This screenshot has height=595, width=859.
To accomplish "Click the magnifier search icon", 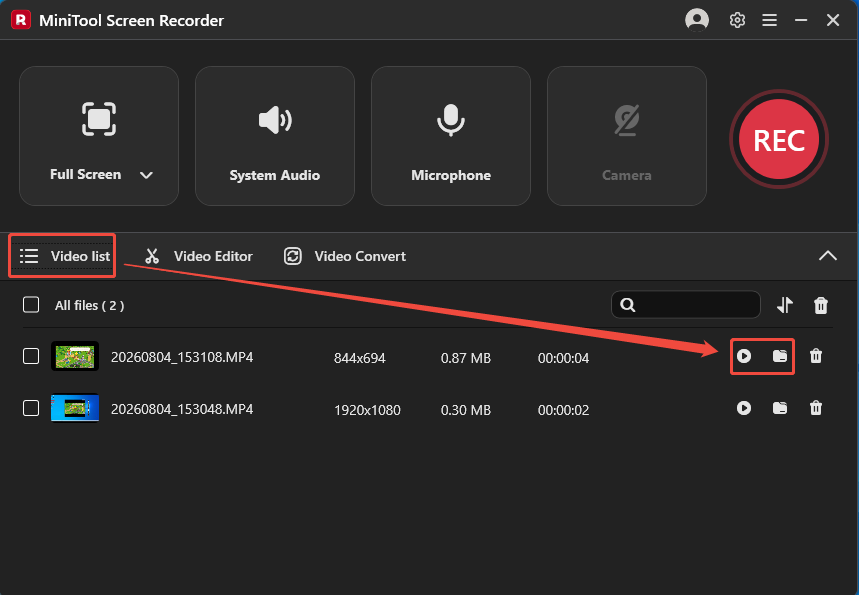I will tap(628, 305).
